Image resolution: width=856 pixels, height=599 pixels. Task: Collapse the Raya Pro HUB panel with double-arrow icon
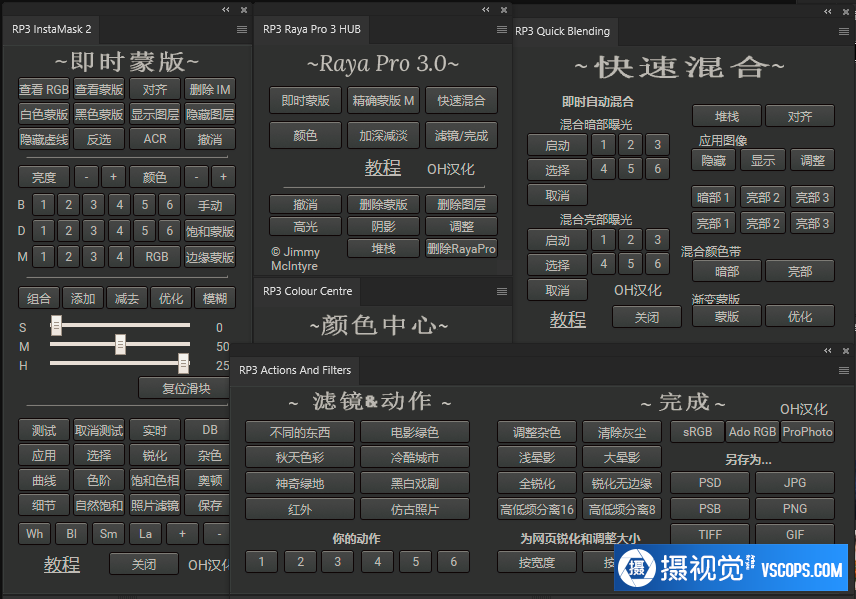pos(486,10)
